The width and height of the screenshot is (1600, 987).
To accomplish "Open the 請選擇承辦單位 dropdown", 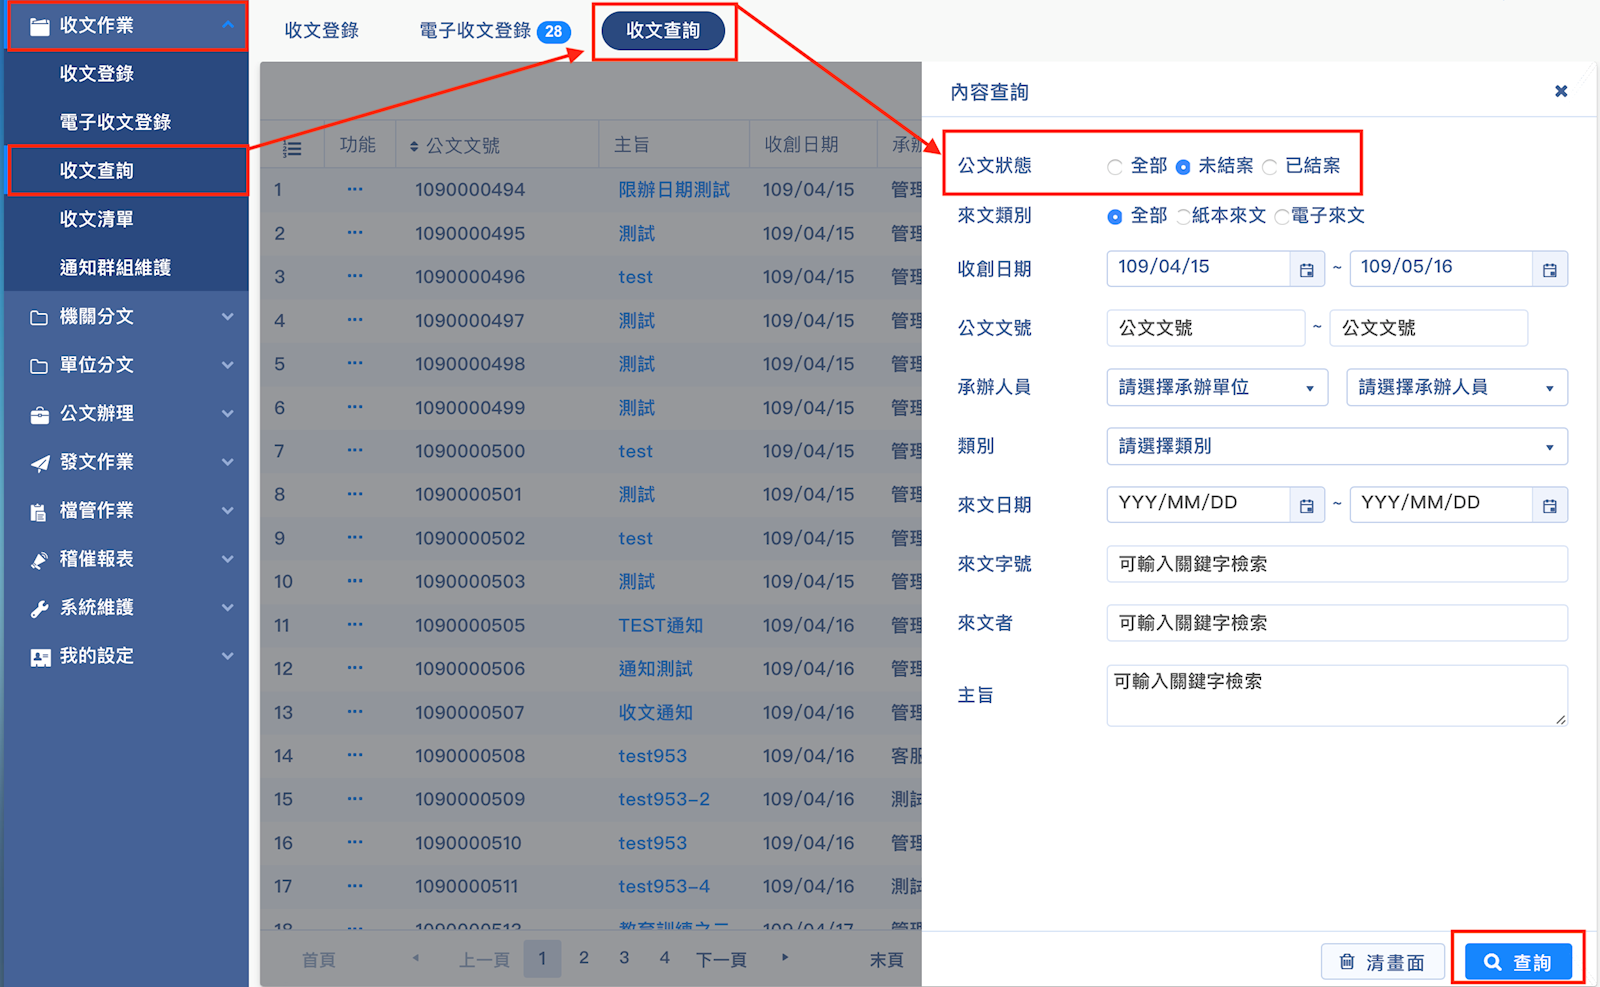I will [1216, 388].
